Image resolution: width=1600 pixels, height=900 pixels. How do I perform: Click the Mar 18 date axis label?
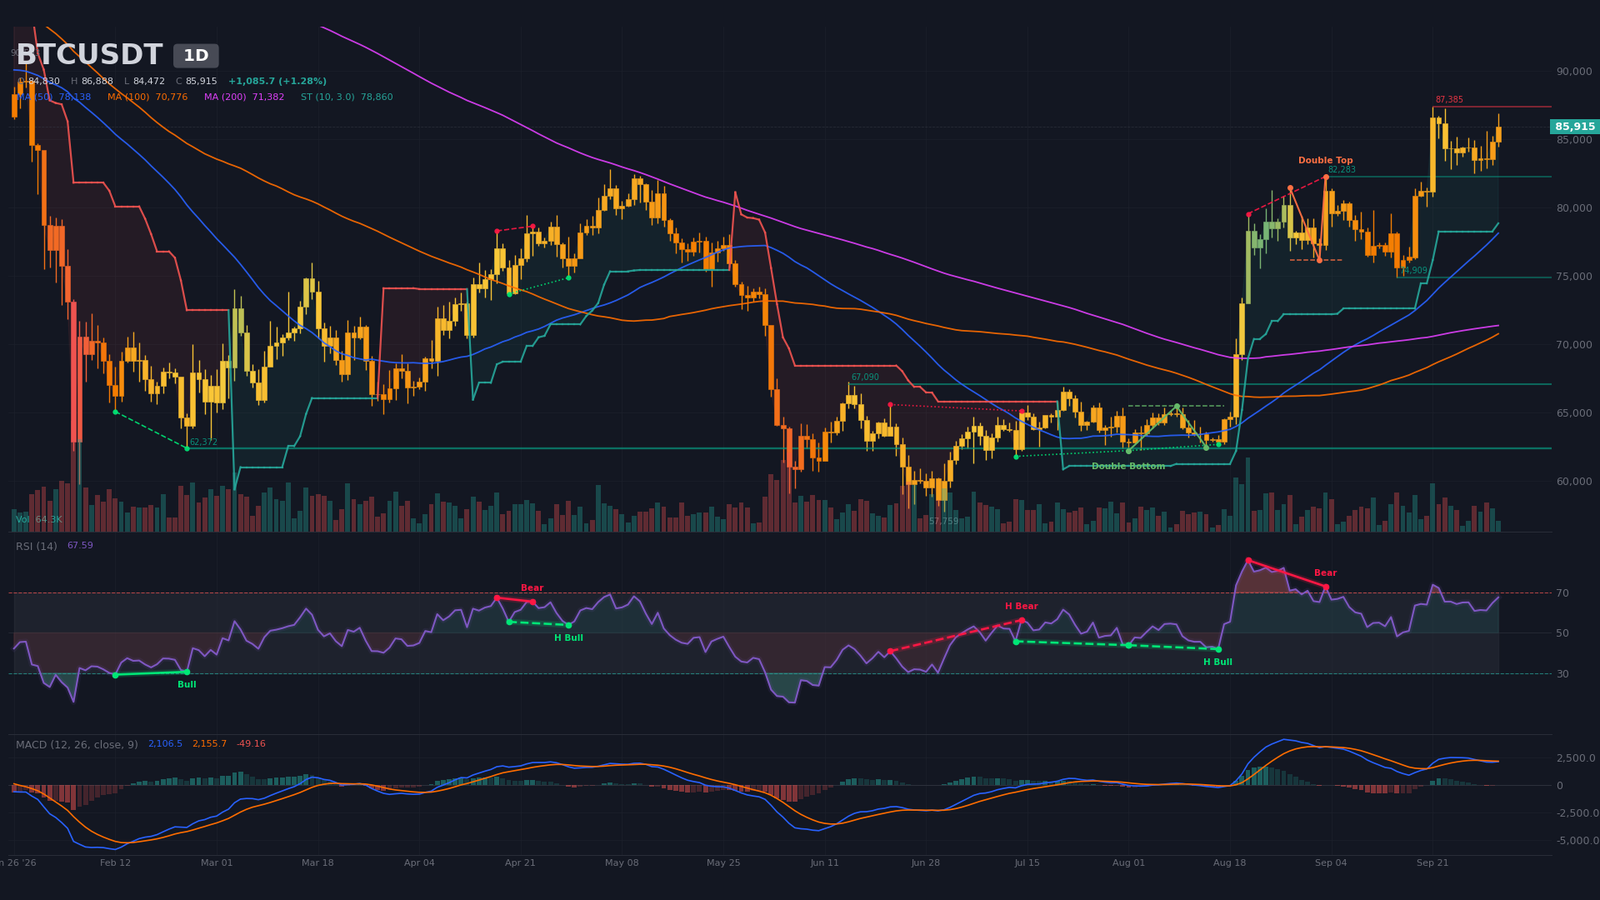pos(317,862)
